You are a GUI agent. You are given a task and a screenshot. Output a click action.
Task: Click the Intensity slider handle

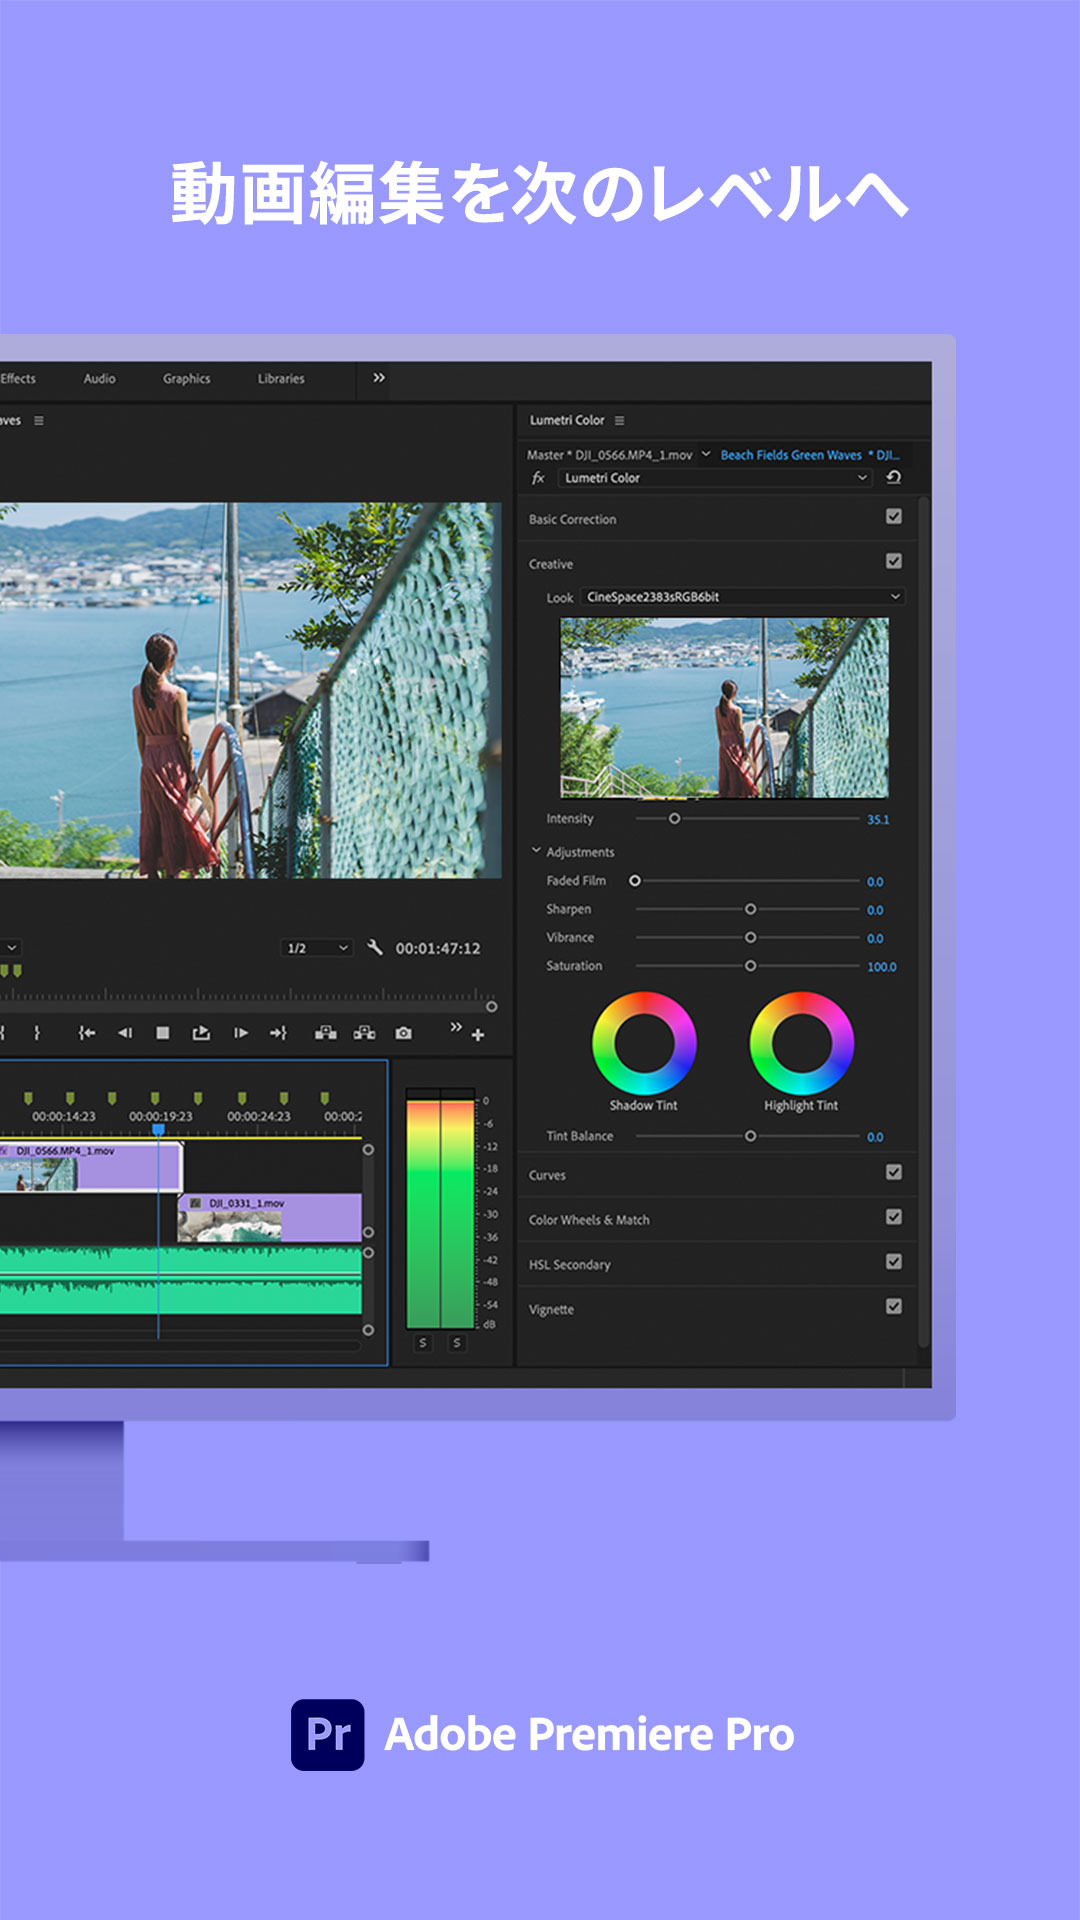tap(674, 818)
